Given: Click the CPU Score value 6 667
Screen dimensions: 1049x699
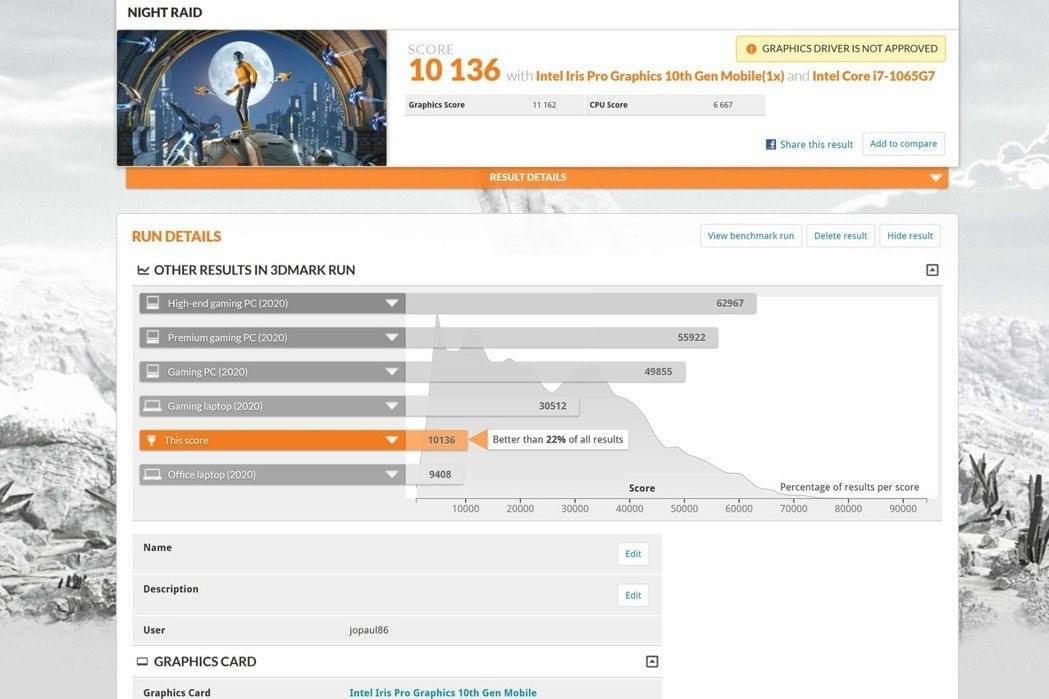Looking at the screenshot, I should click(723, 105).
